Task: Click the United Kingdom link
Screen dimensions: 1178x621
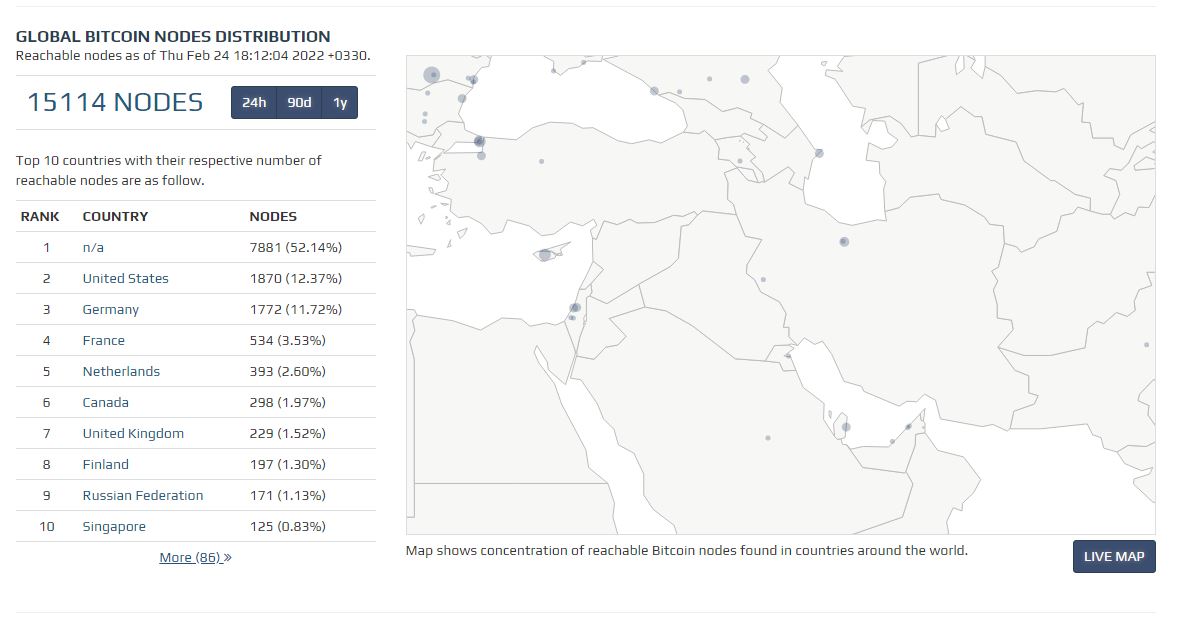Action: tap(133, 433)
